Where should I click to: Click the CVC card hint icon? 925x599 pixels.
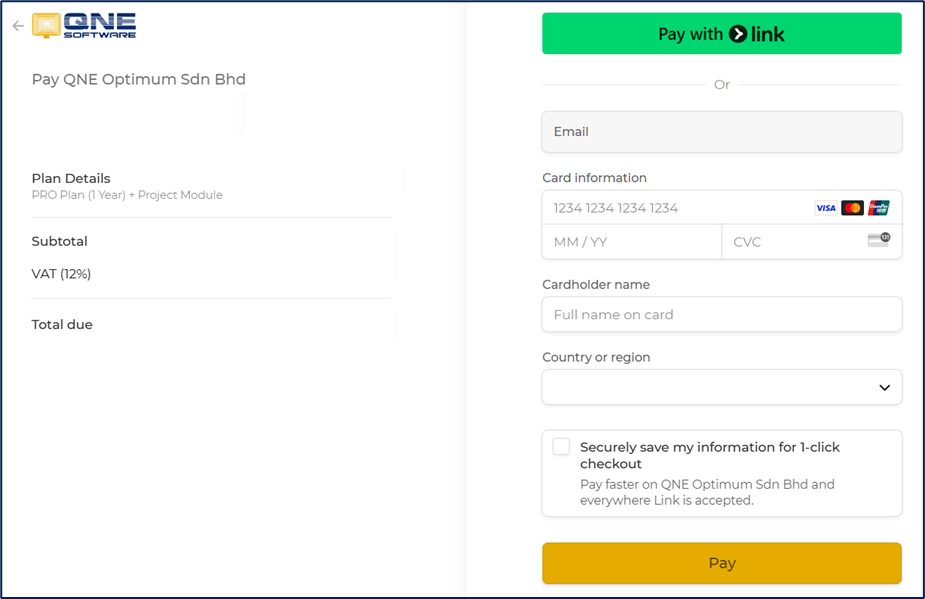[878, 240]
